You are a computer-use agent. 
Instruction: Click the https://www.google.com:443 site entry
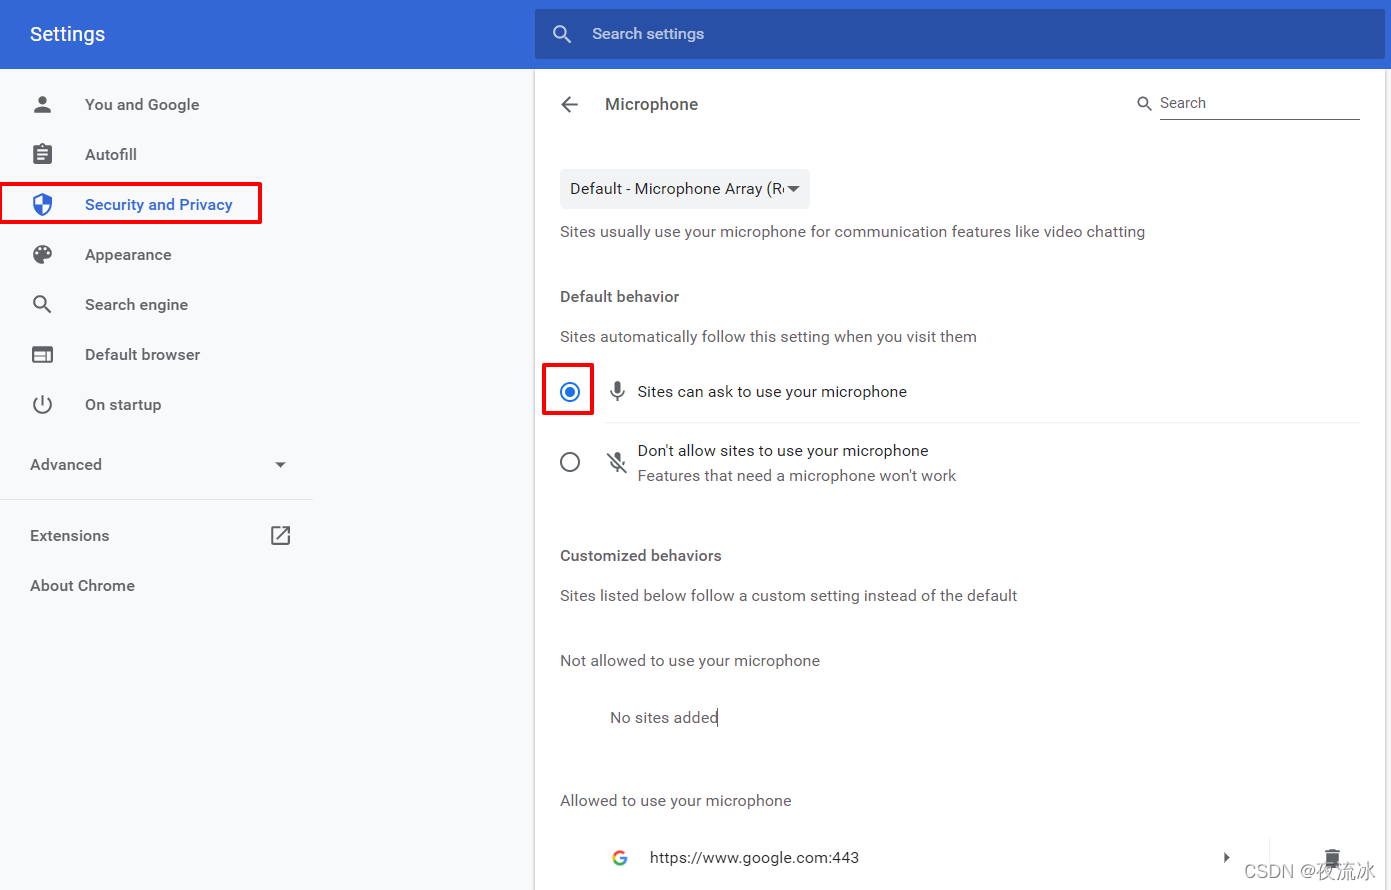click(x=754, y=857)
